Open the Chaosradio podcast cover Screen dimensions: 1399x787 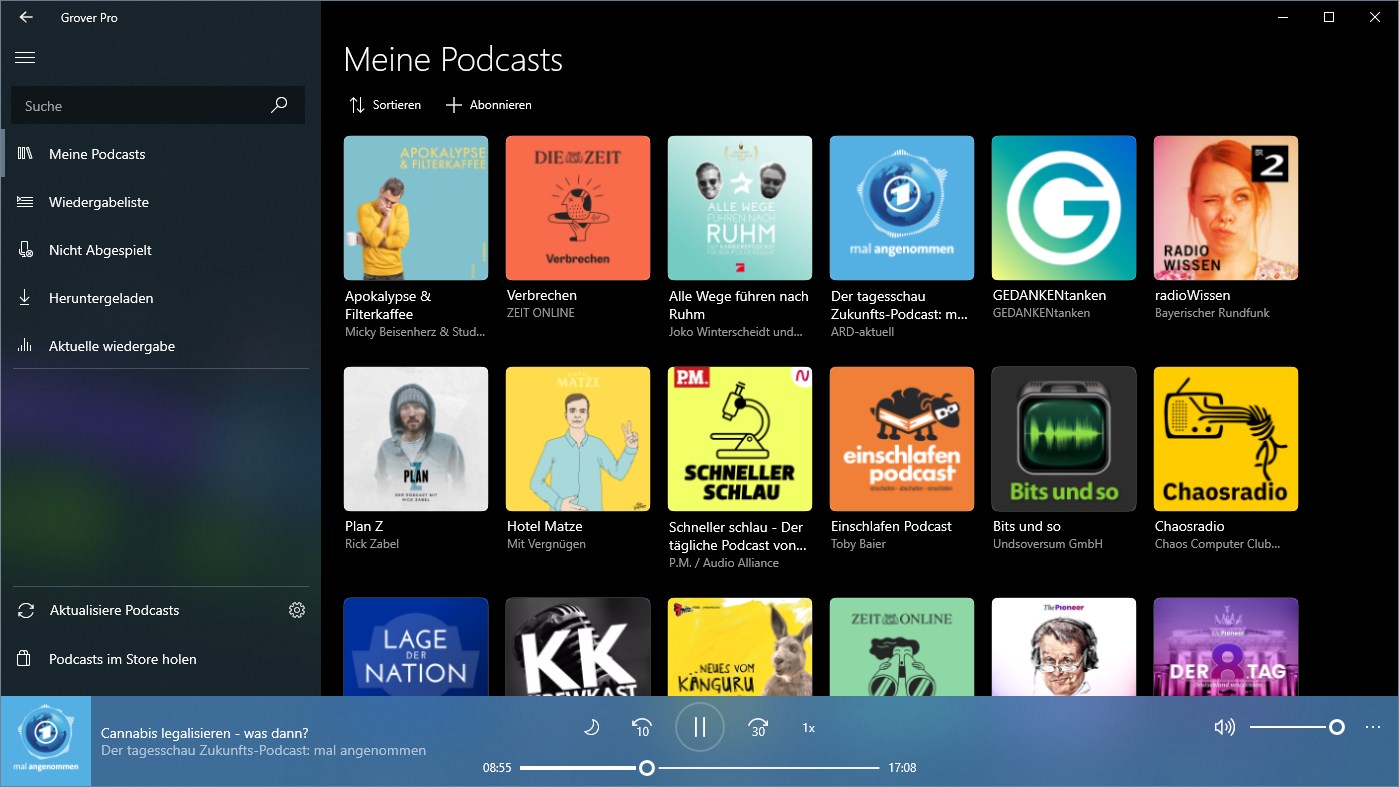1226,439
